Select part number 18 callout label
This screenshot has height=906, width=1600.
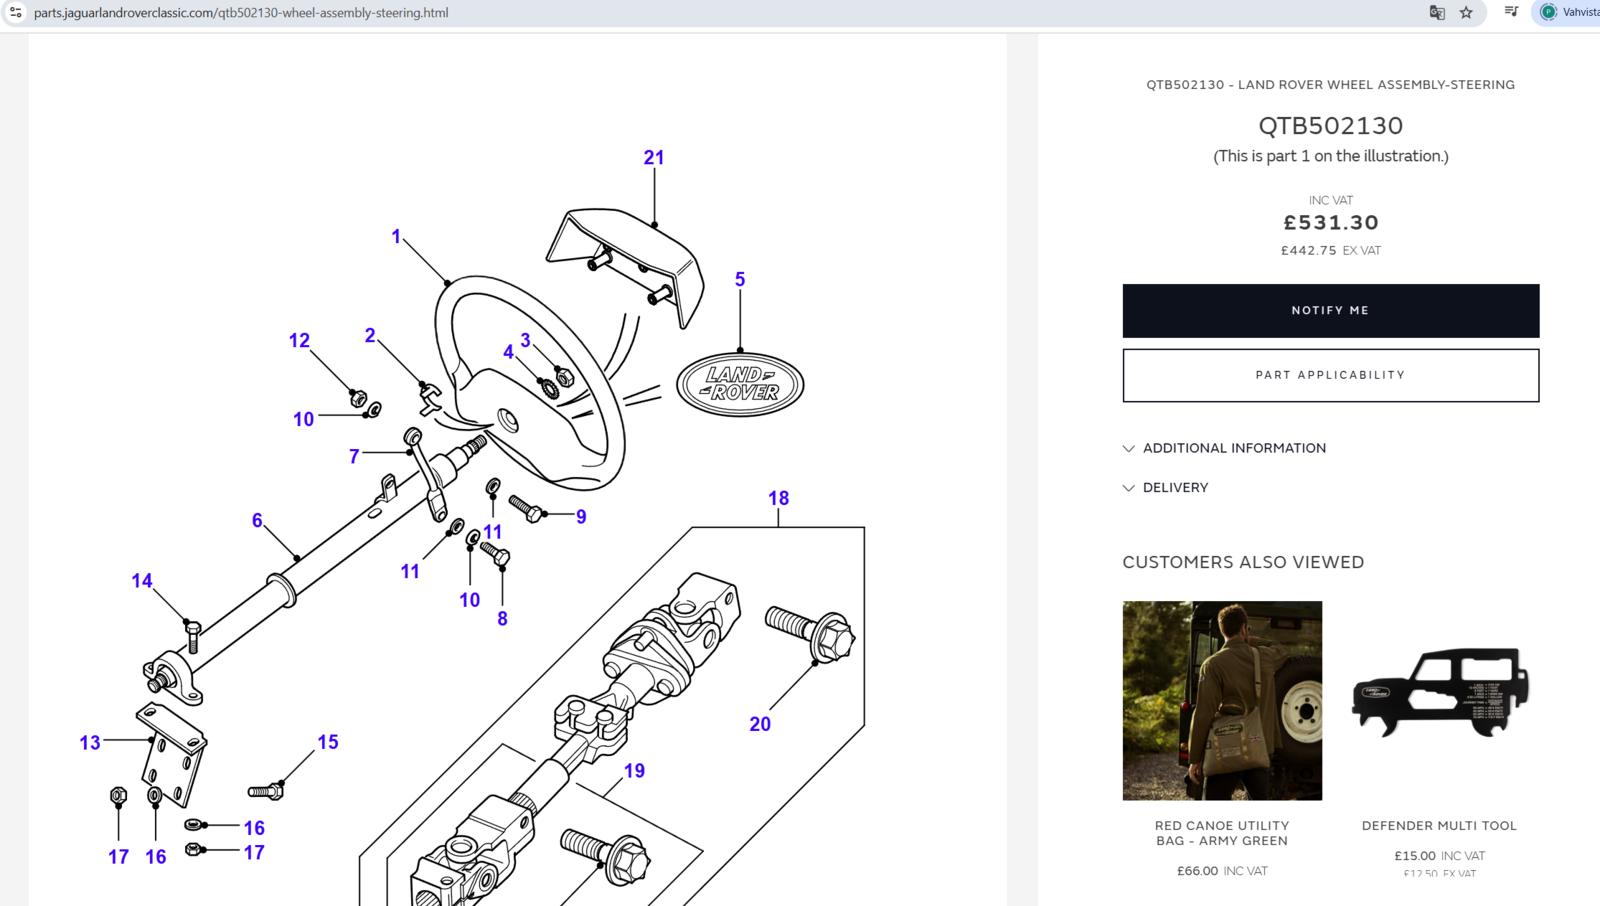click(x=778, y=498)
